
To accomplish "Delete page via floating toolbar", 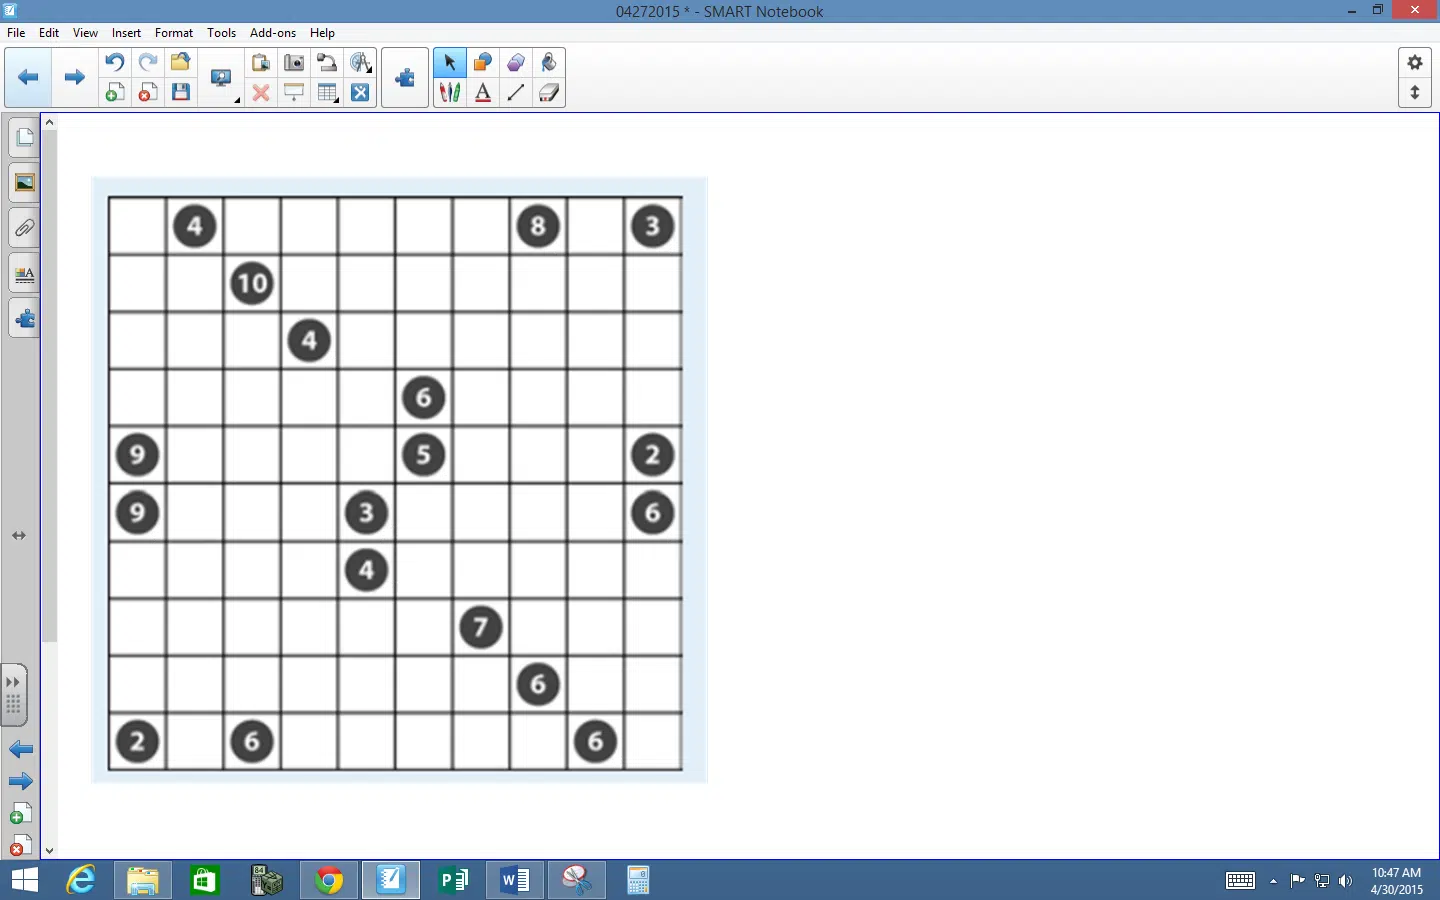I will 20,846.
